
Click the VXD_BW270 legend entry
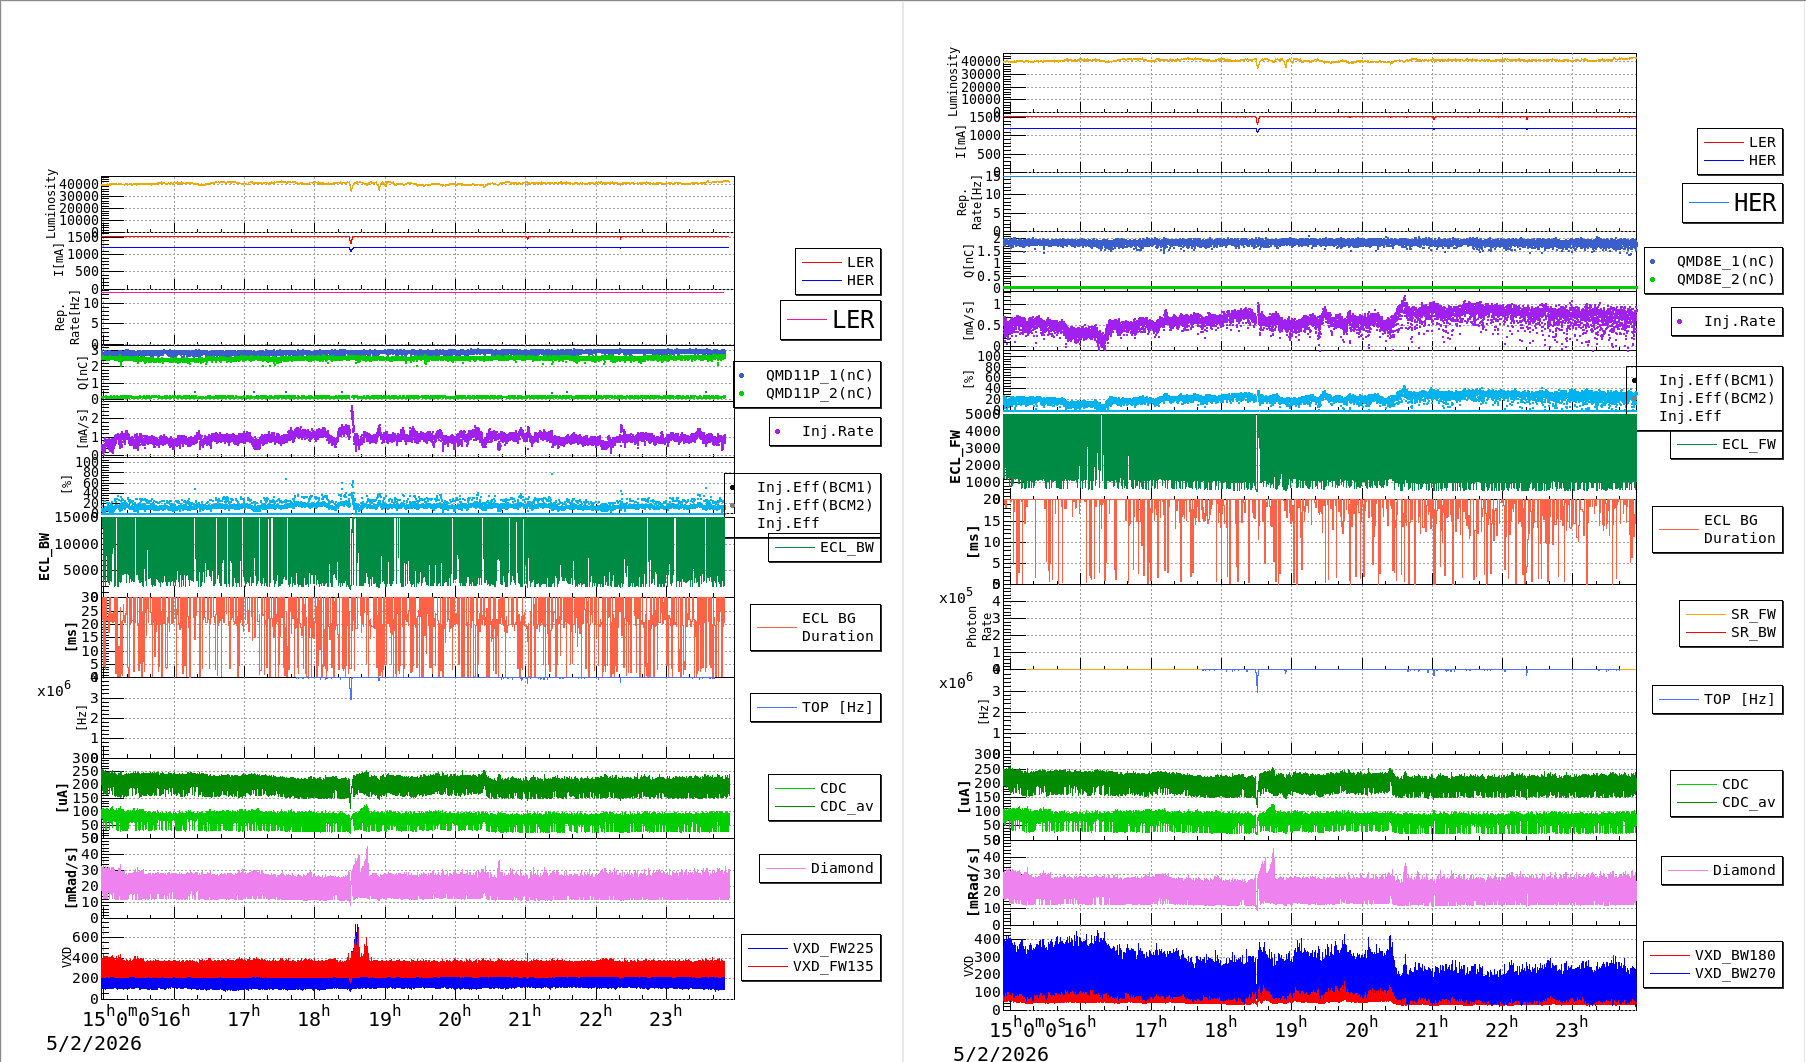1713,973
